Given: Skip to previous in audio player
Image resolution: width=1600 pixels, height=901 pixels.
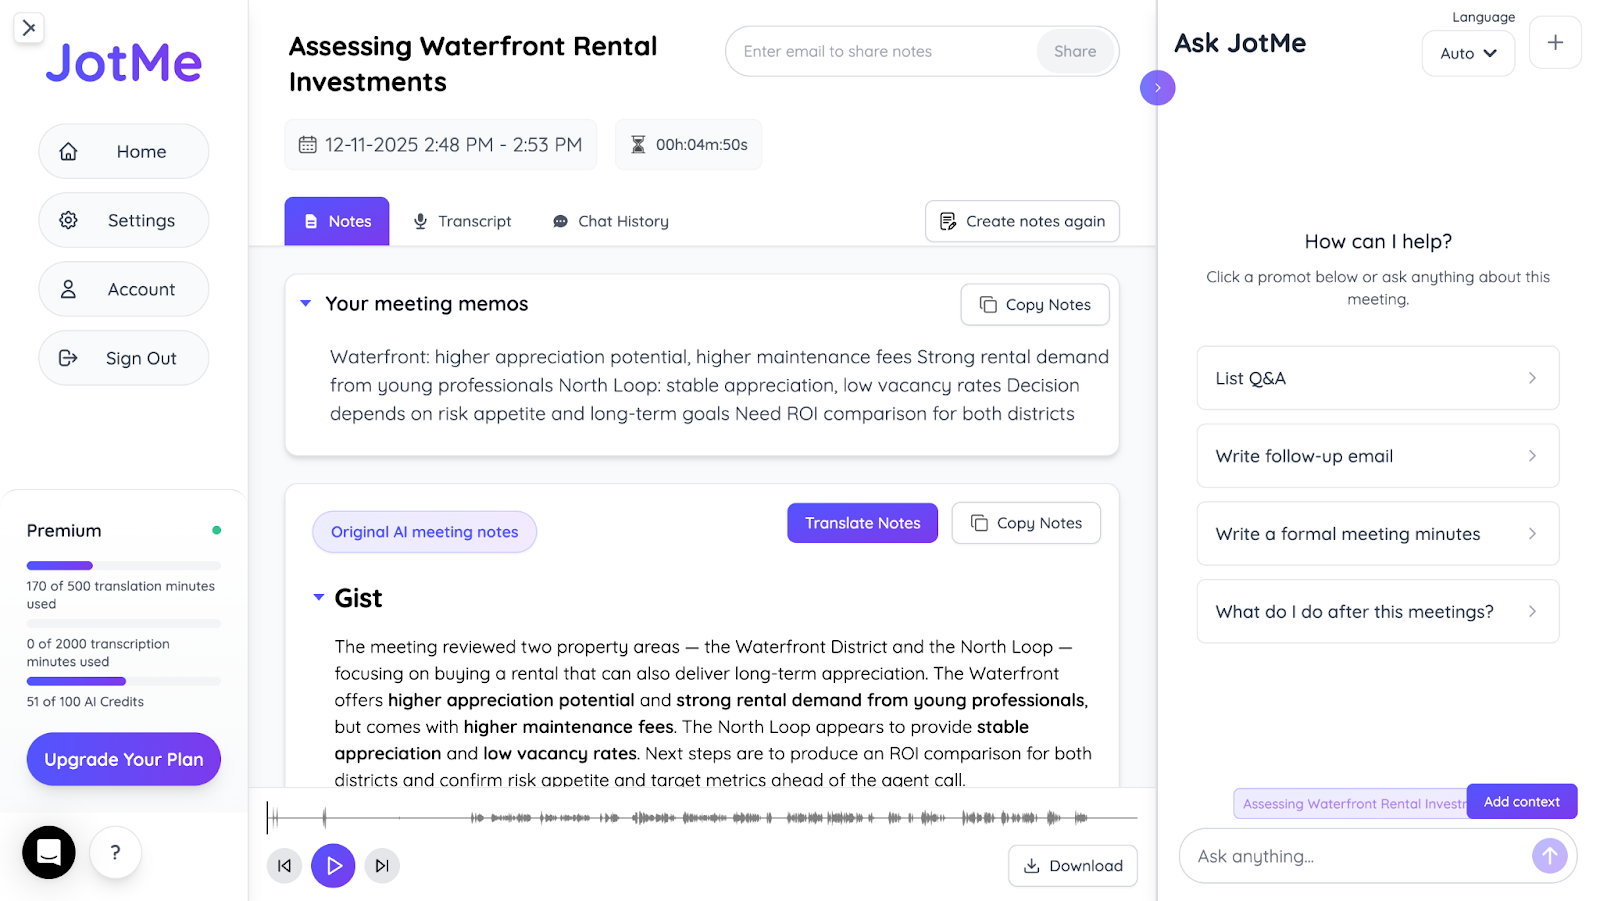Looking at the screenshot, I should (x=284, y=866).
